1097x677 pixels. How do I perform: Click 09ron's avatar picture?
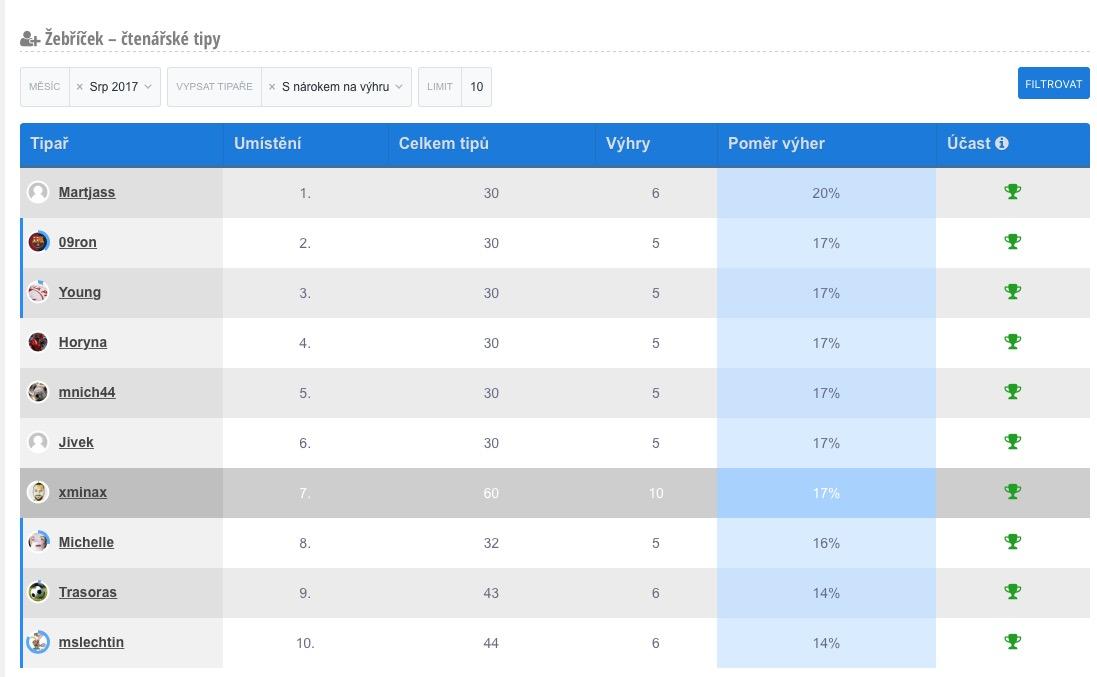(38, 242)
